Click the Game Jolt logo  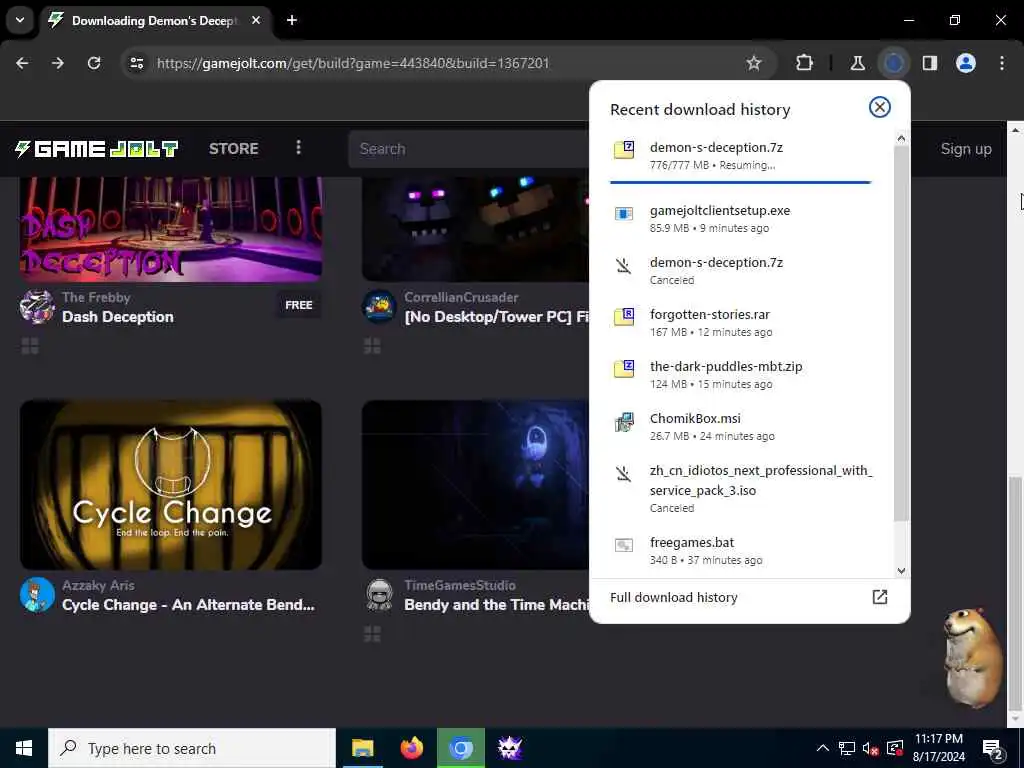point(97,149)
